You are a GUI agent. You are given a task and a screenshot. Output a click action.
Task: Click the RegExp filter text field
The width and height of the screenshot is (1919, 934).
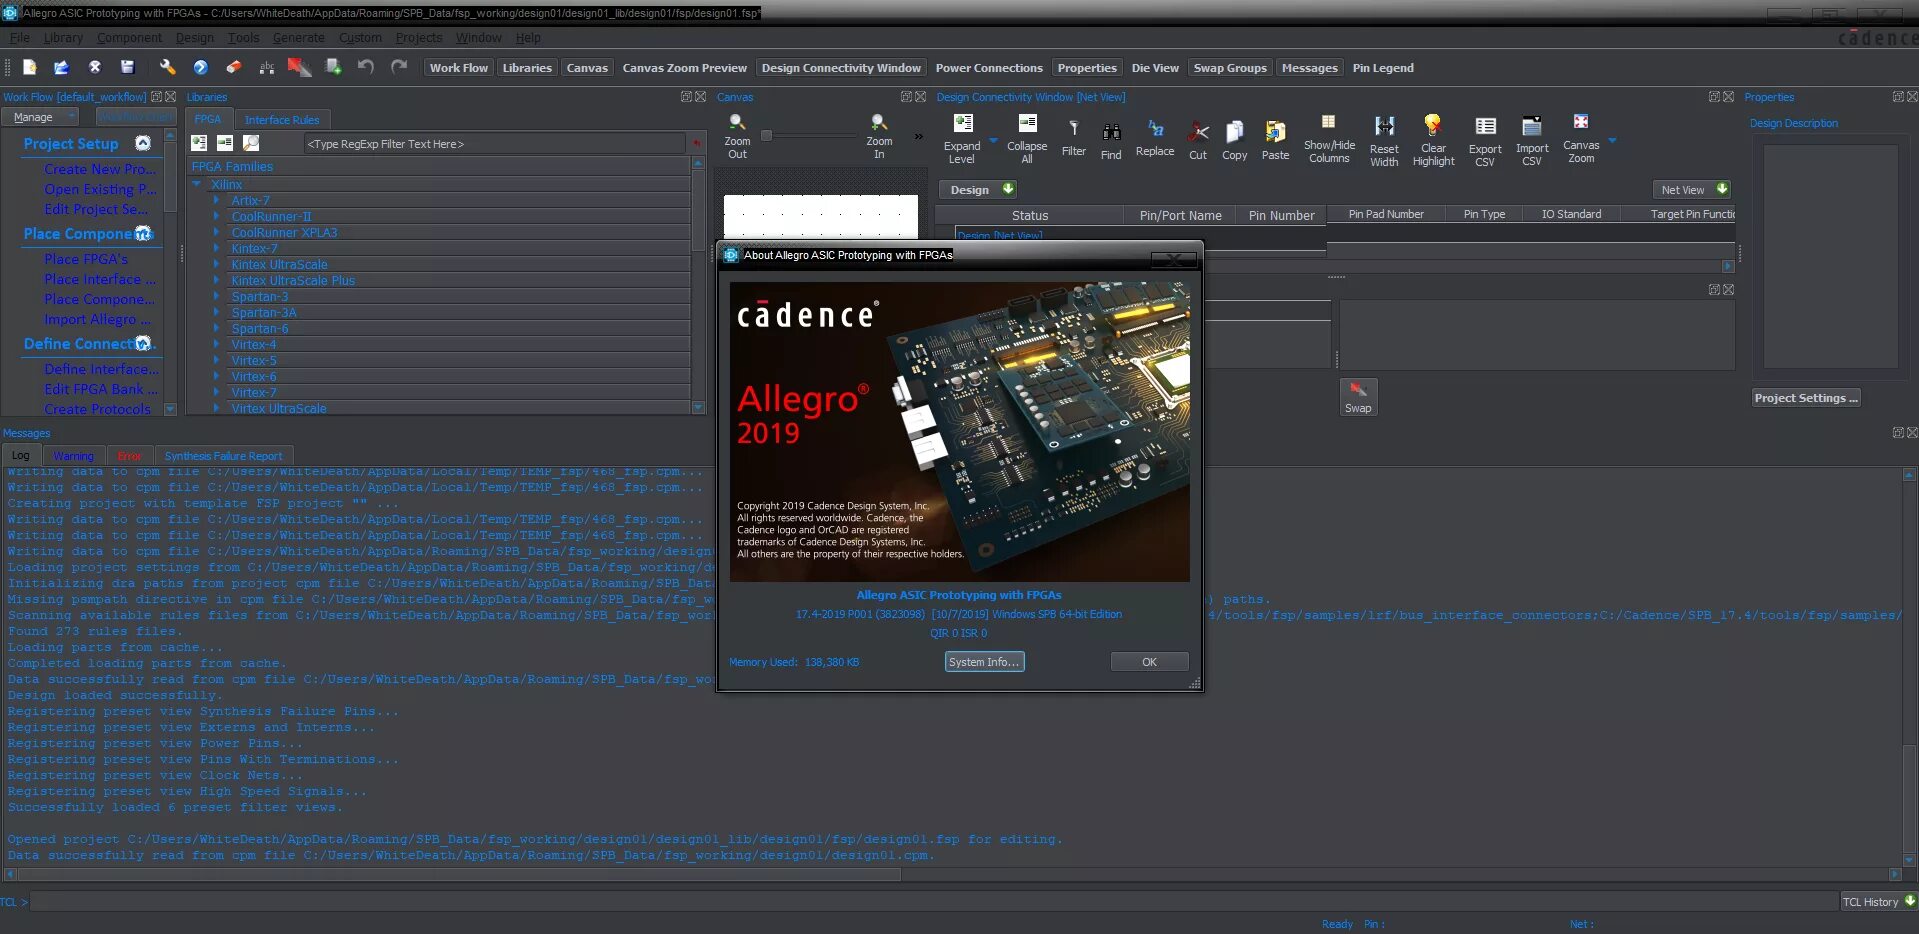point(494,143)
